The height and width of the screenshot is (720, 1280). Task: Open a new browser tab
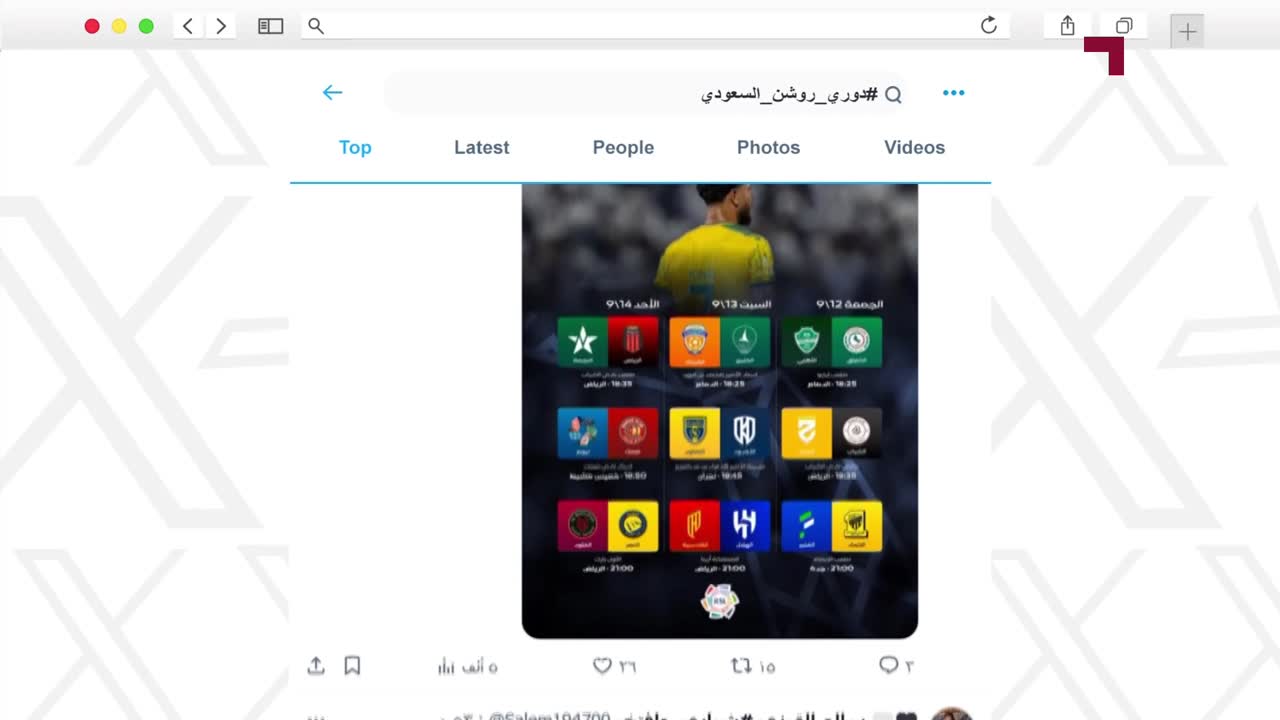[1187, 31]
